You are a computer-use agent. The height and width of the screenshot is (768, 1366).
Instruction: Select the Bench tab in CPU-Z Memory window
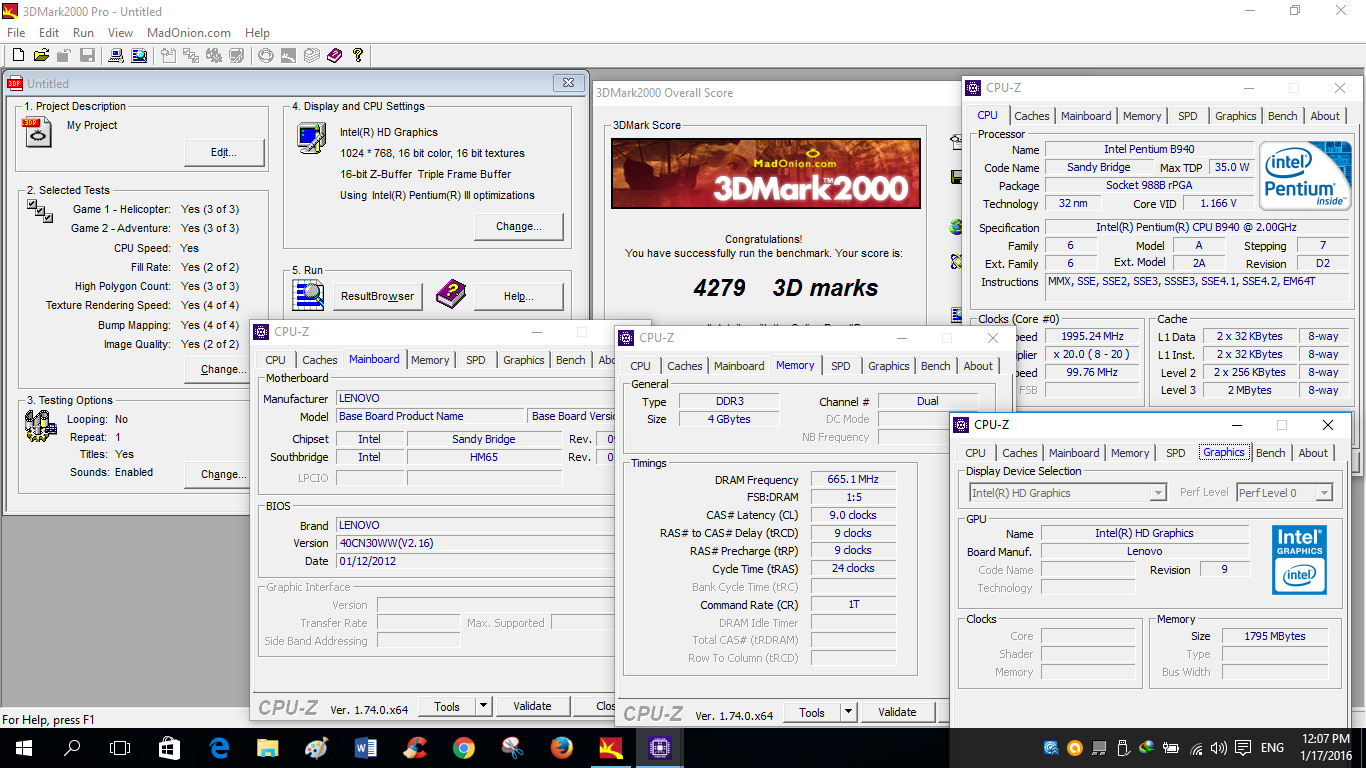pyautogui.click(x=936, y=366)
